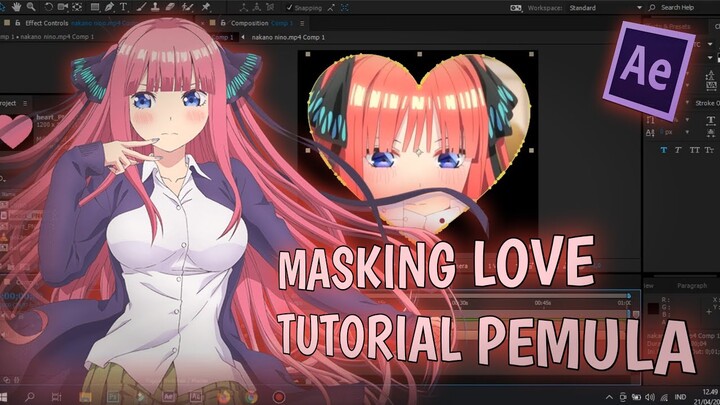Click the volume speaker tray icon

[650, 397]
